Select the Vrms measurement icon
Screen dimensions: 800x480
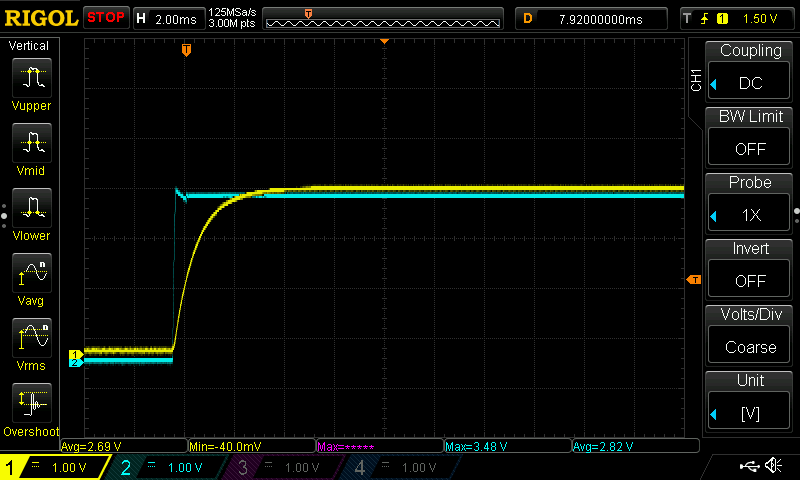(x=32, y=338)
